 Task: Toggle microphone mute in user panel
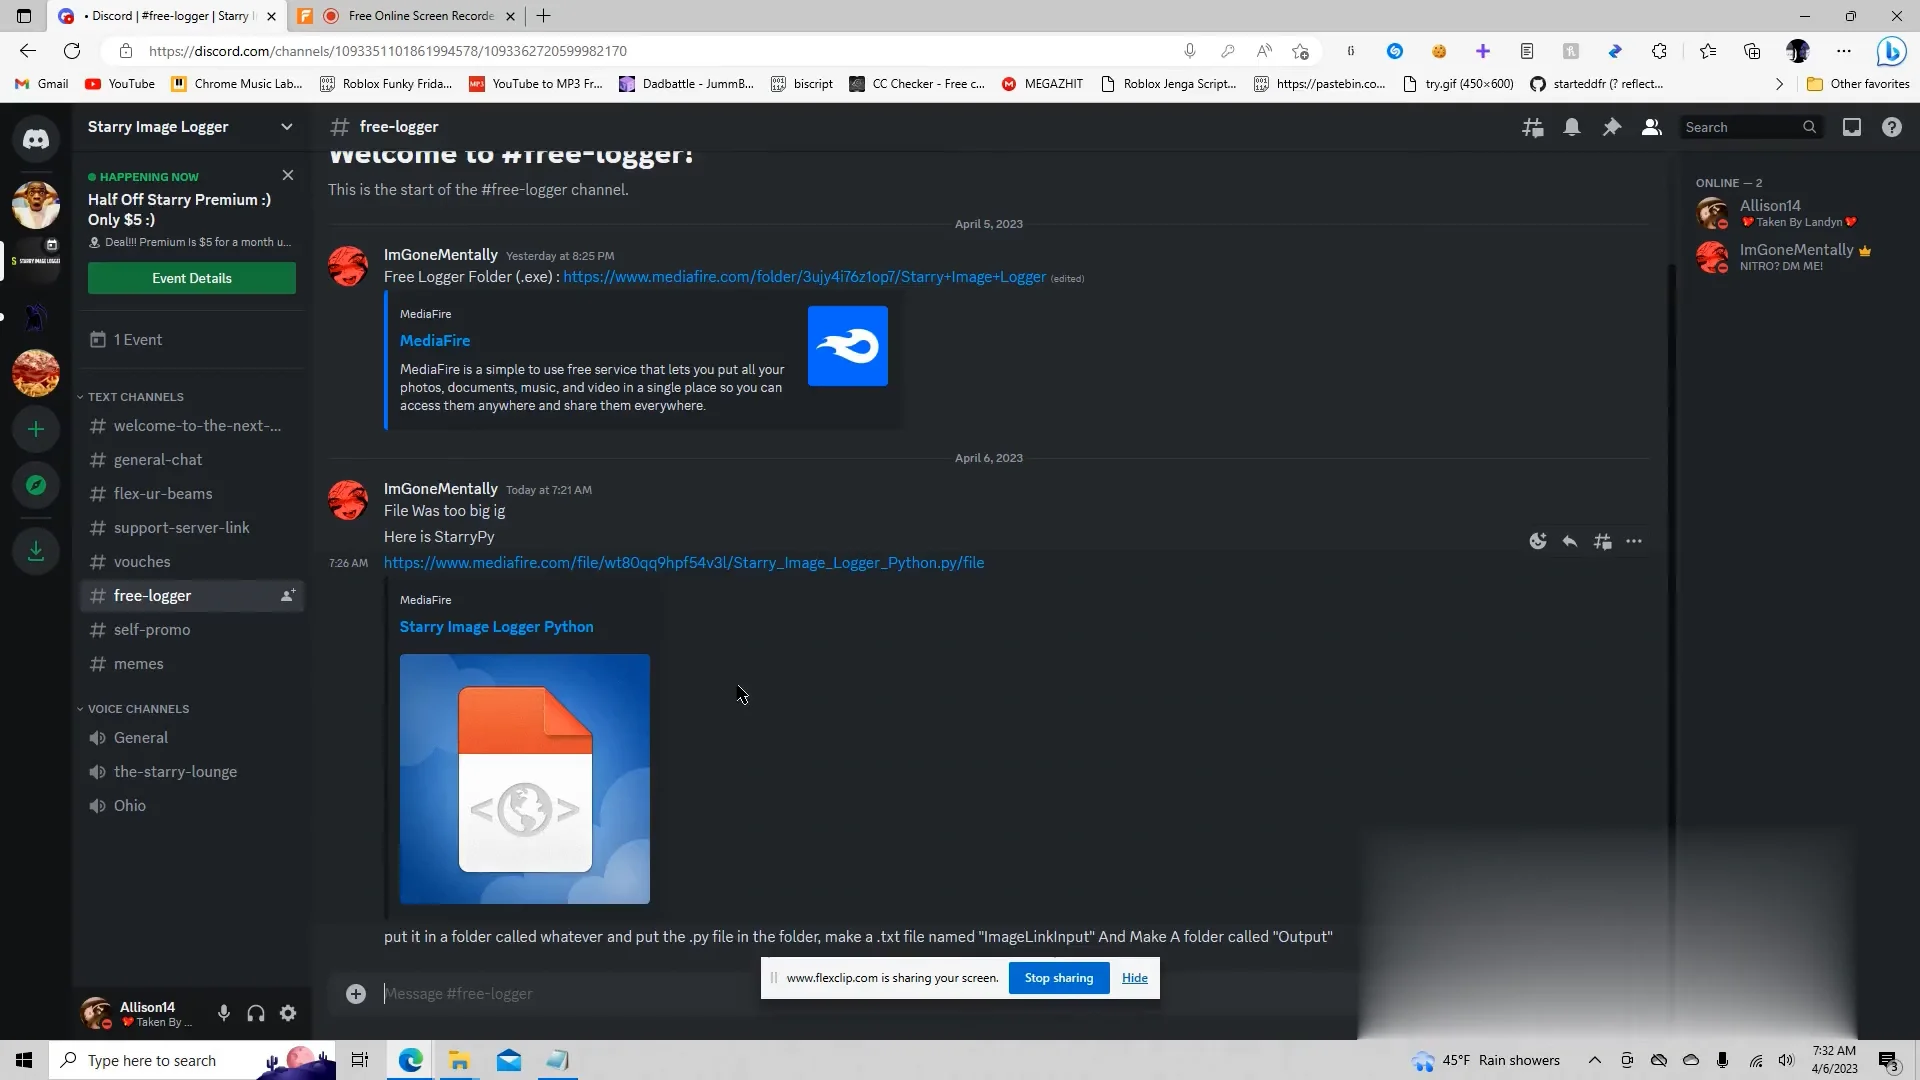224,1013
